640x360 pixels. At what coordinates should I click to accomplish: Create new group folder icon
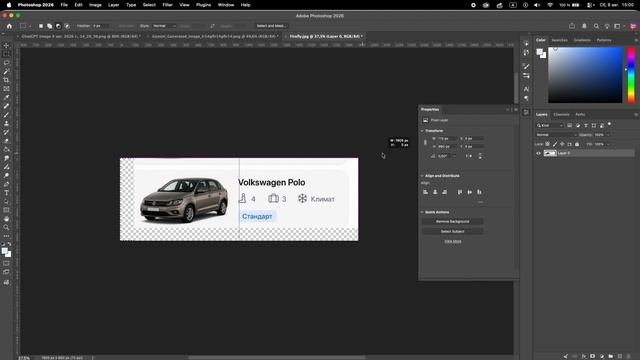tap(611, 356)
